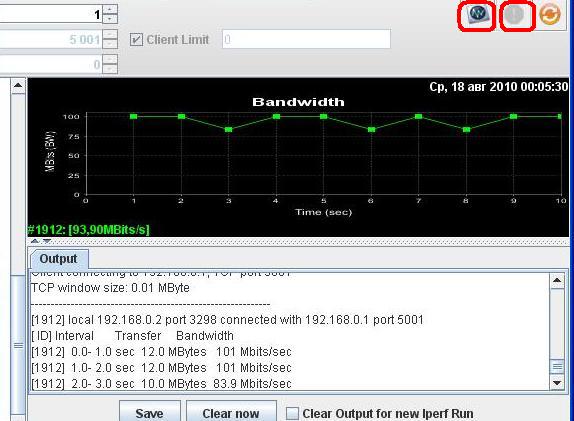Click the spinner field containing 5 001
This screenshot has width=574, height=421.
pyautogui.click(x=51, y=39)
